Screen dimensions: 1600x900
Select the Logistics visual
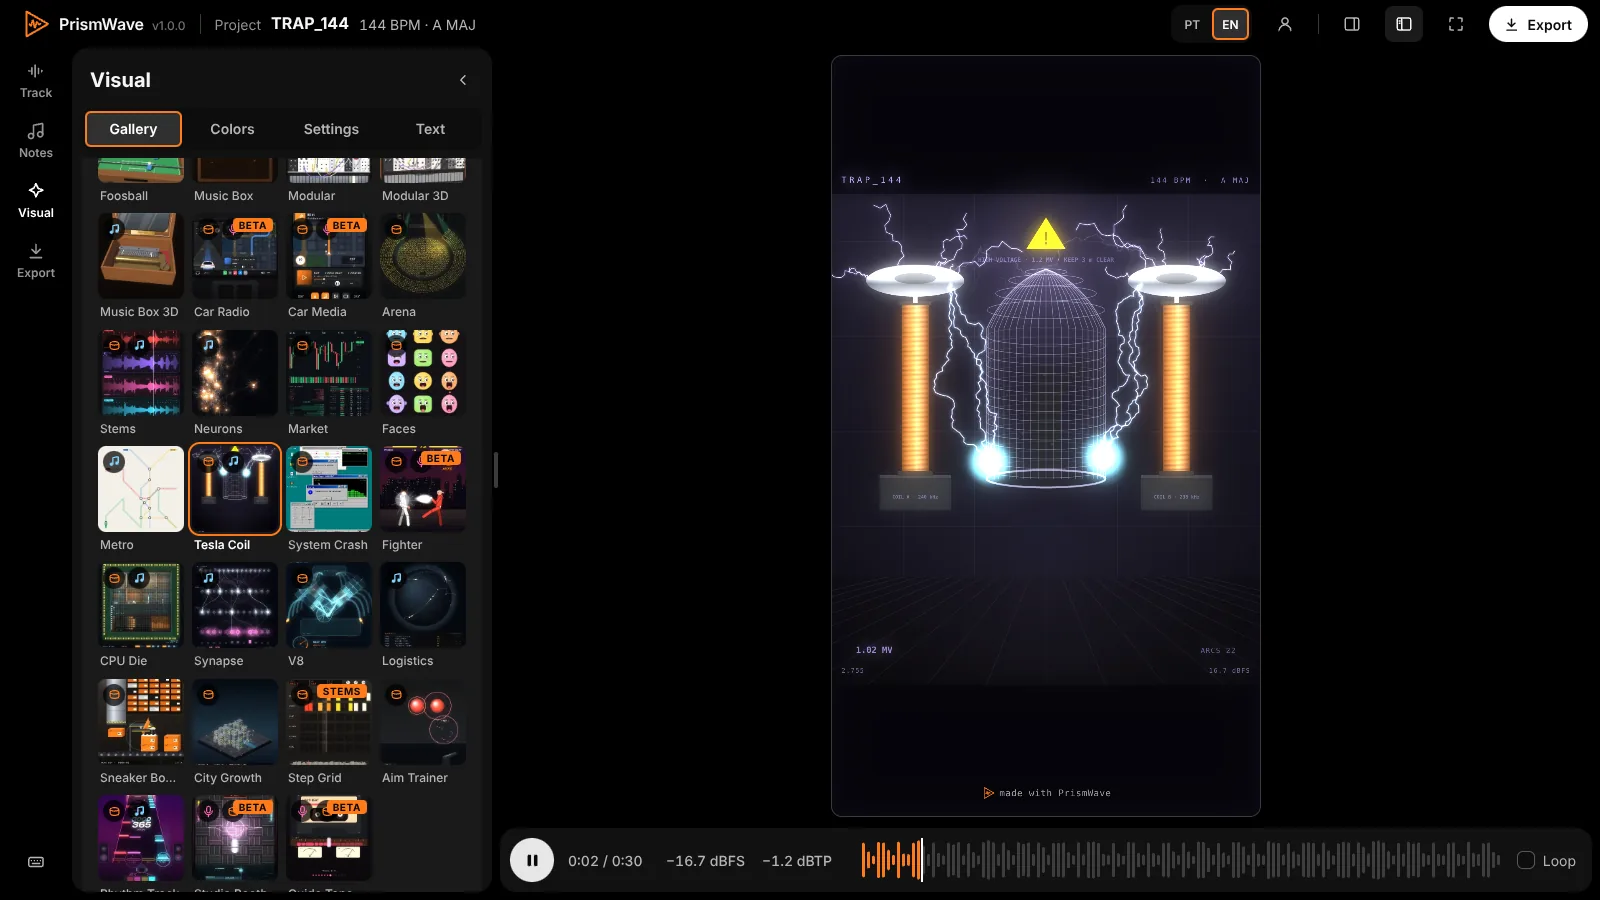pos(423,615)
